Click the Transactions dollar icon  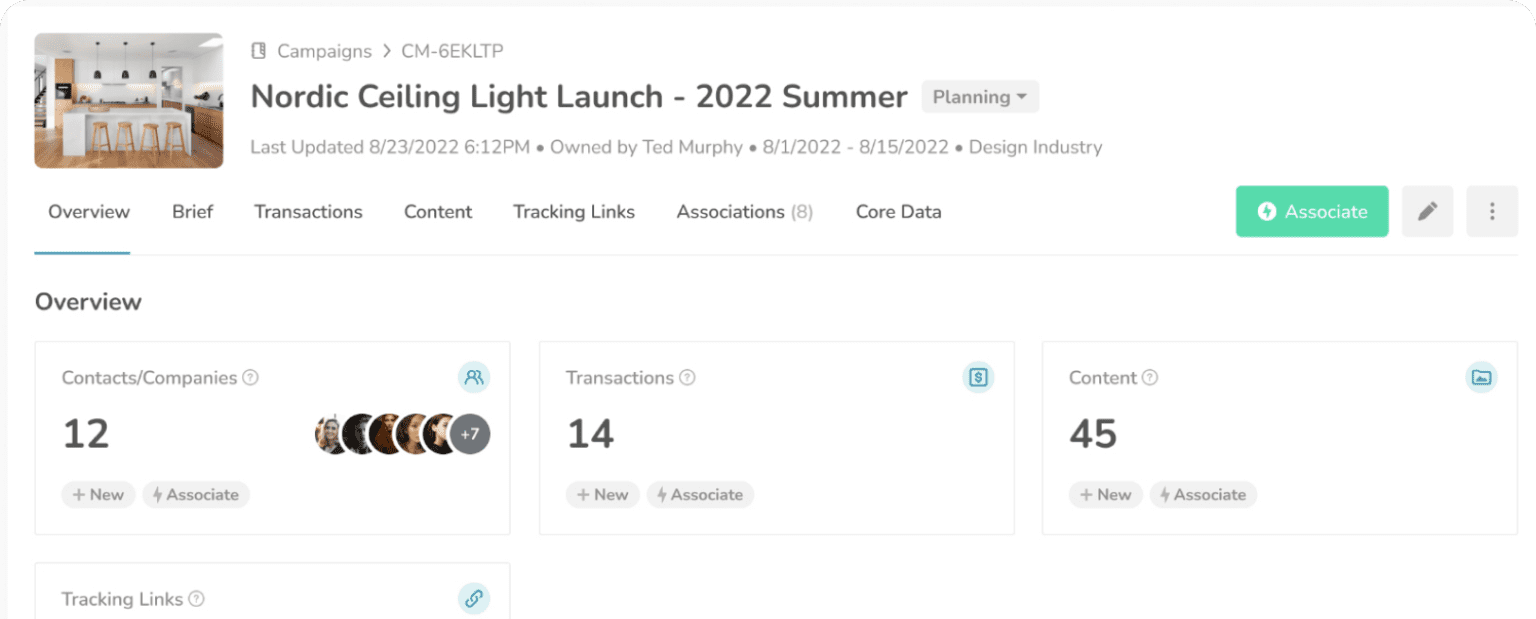pos(978,377)
